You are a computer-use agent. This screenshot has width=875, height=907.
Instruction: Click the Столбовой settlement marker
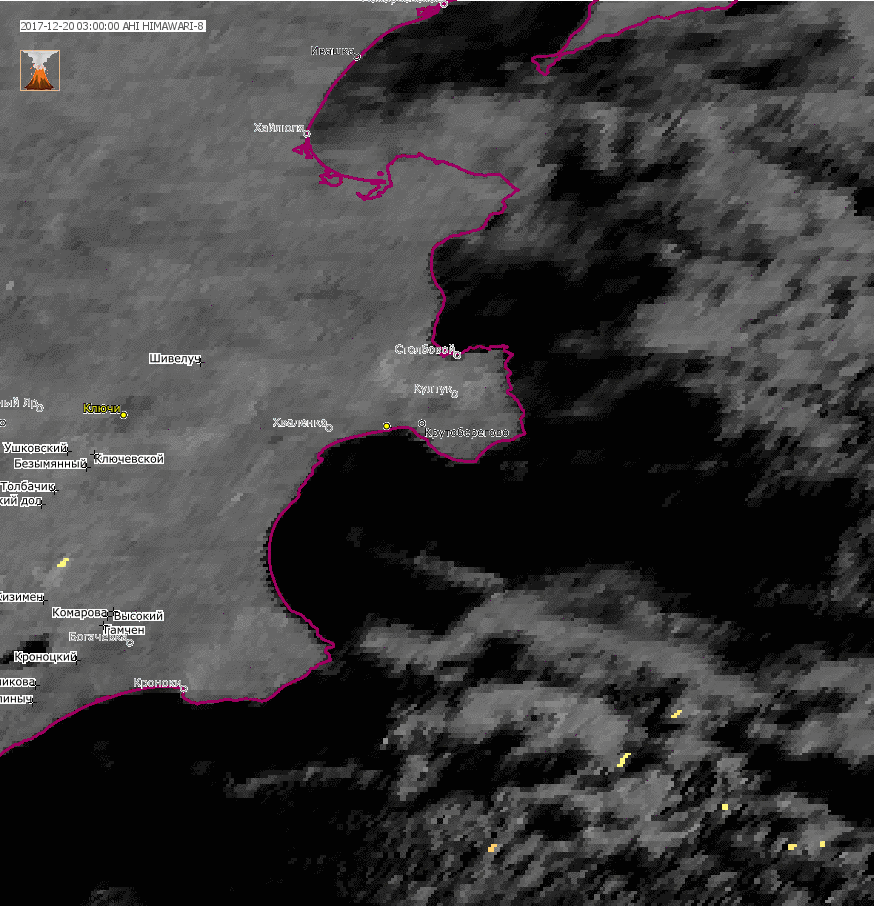click(457, 355)
